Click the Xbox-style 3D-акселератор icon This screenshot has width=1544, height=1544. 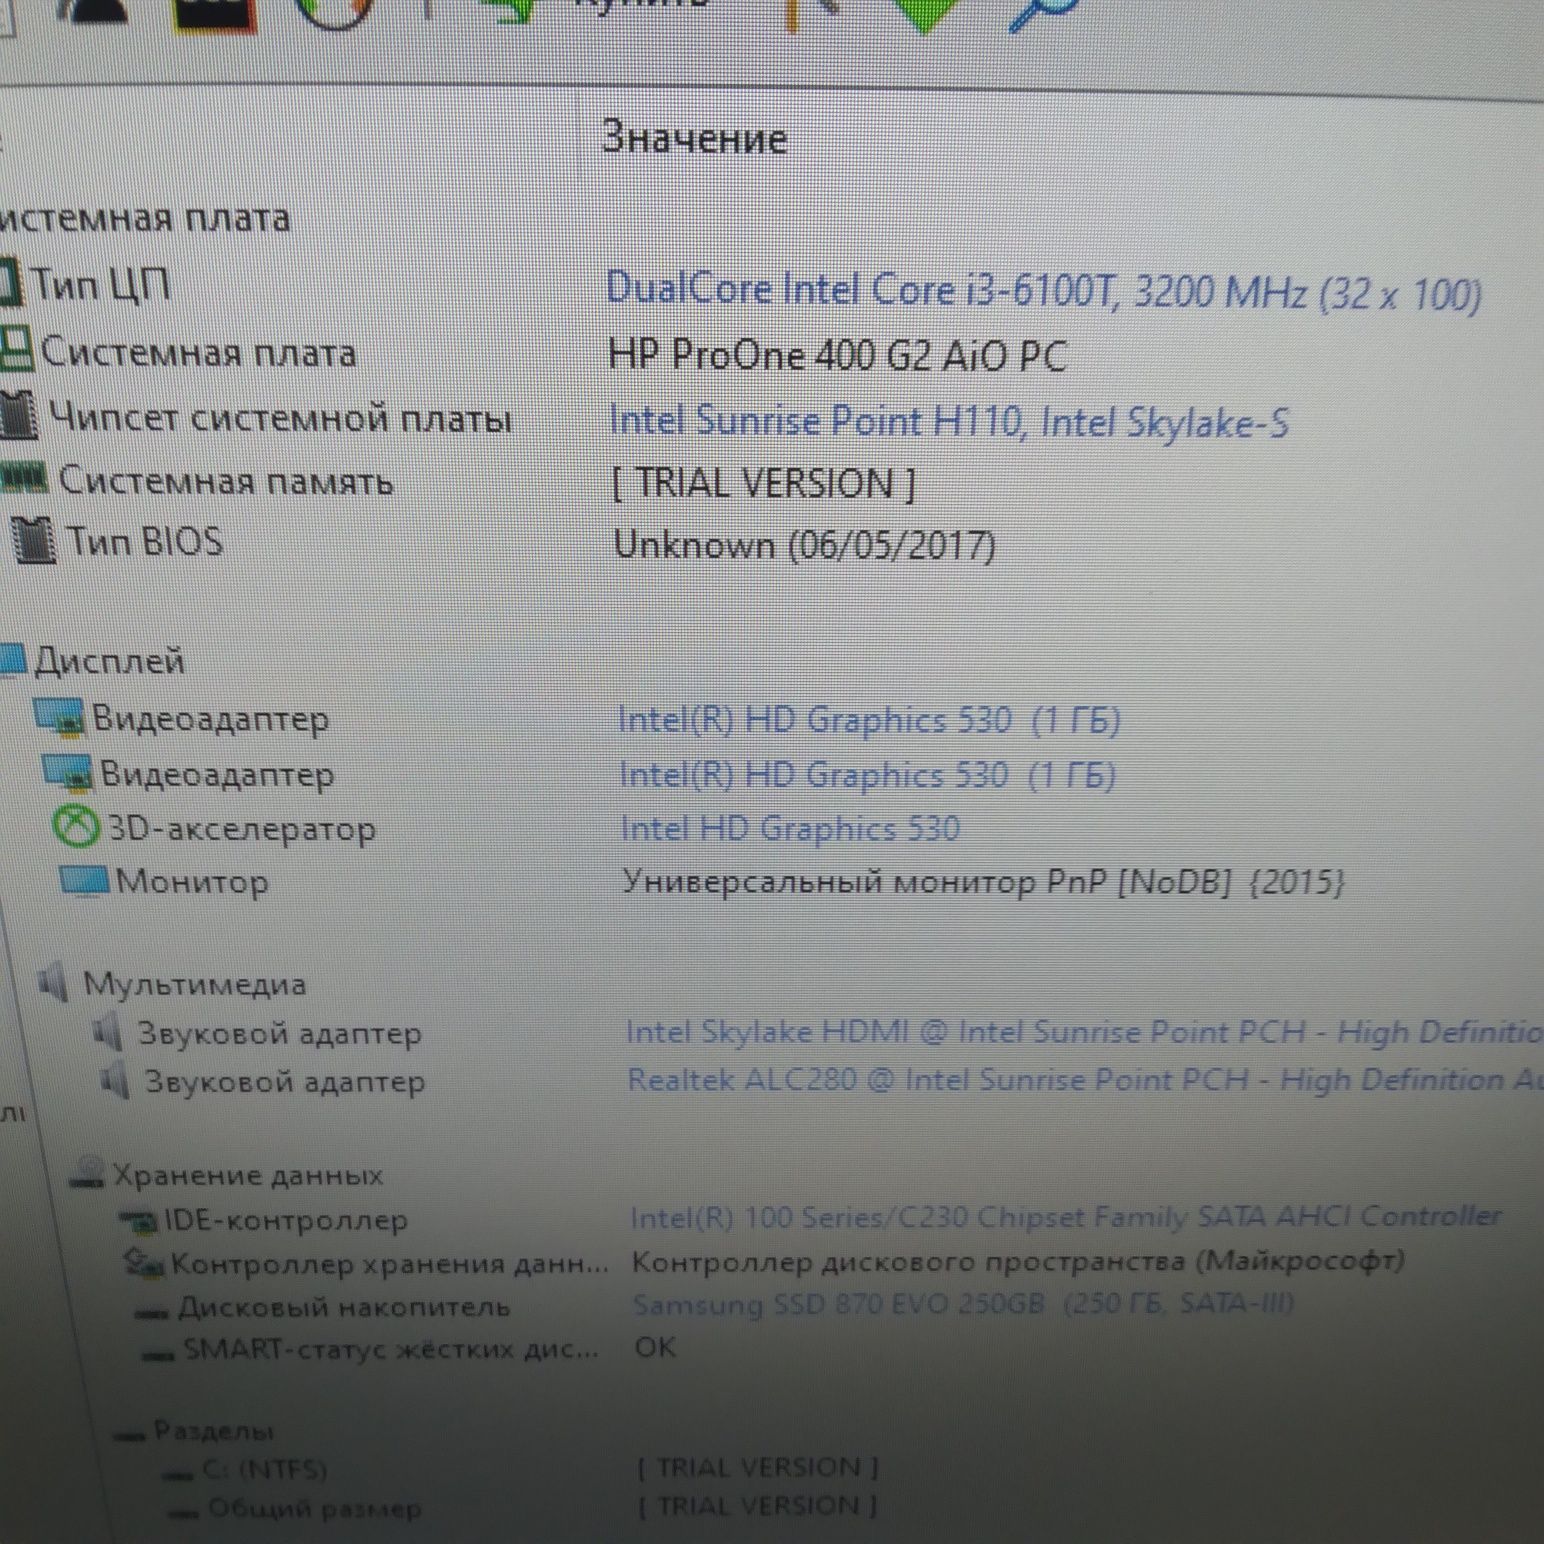76,828
